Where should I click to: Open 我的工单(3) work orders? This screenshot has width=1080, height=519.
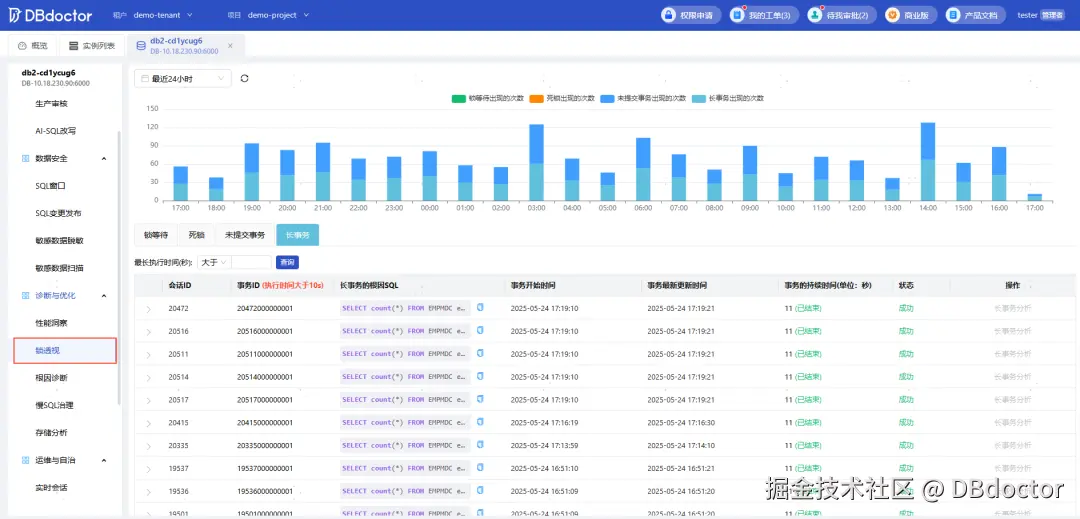(762, 15)
